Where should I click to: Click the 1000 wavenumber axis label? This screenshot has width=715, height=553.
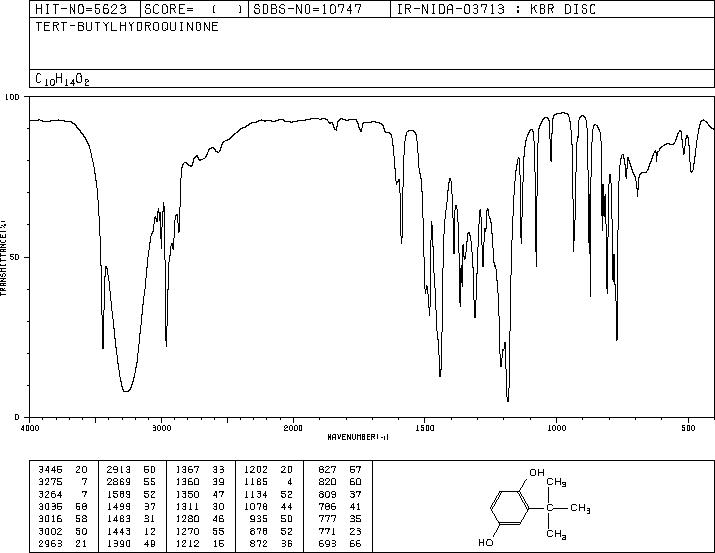[x=556, y=428]
